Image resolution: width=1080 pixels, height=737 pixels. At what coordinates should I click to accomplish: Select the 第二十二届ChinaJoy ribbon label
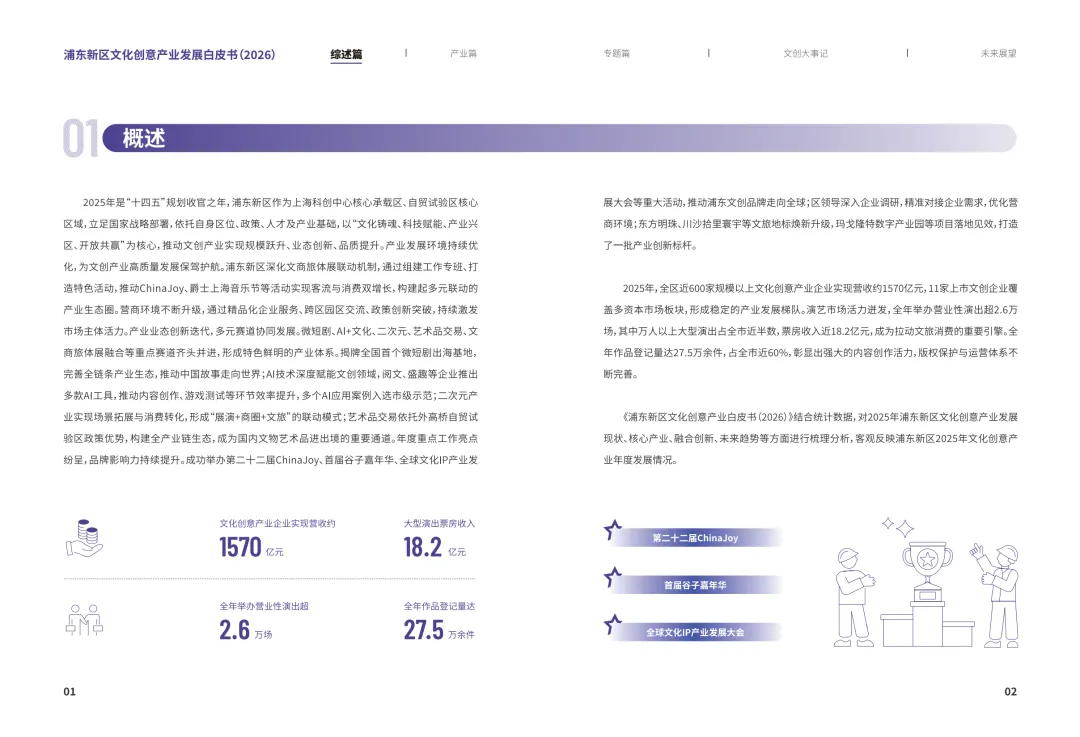click(x=695, y=538)
